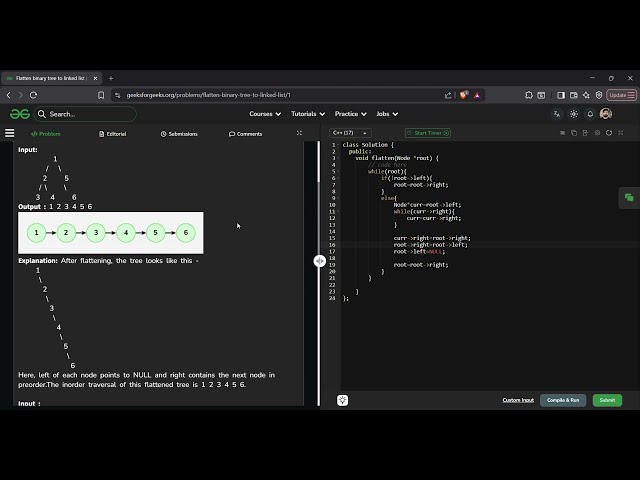Reset code with the refresh icon
Screen dimensions: 640x480
coord(609,133)
